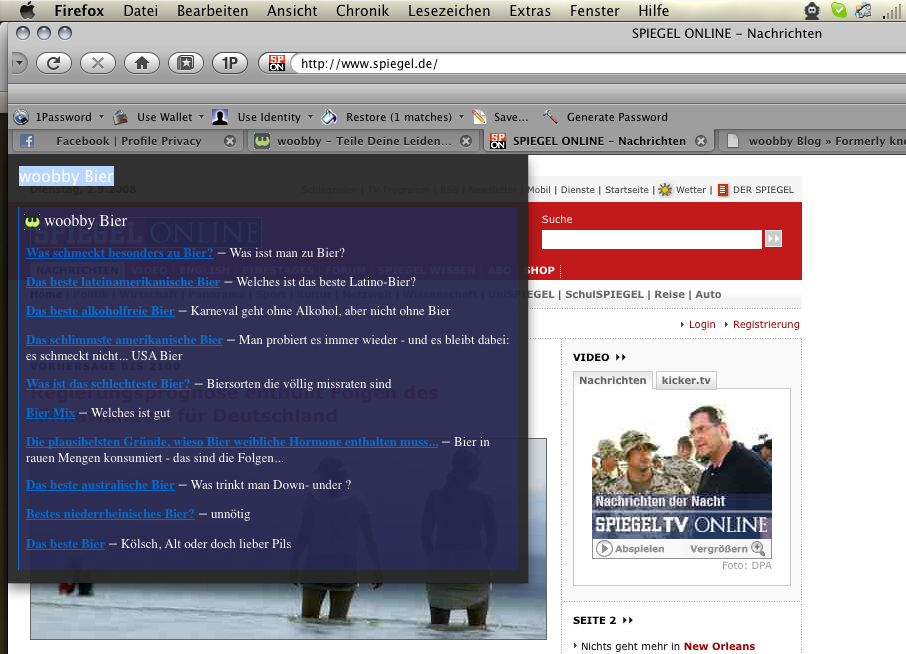Click the Use Wallet icon
The height and width of the screenshot is (654, 906).
point(120,117)
